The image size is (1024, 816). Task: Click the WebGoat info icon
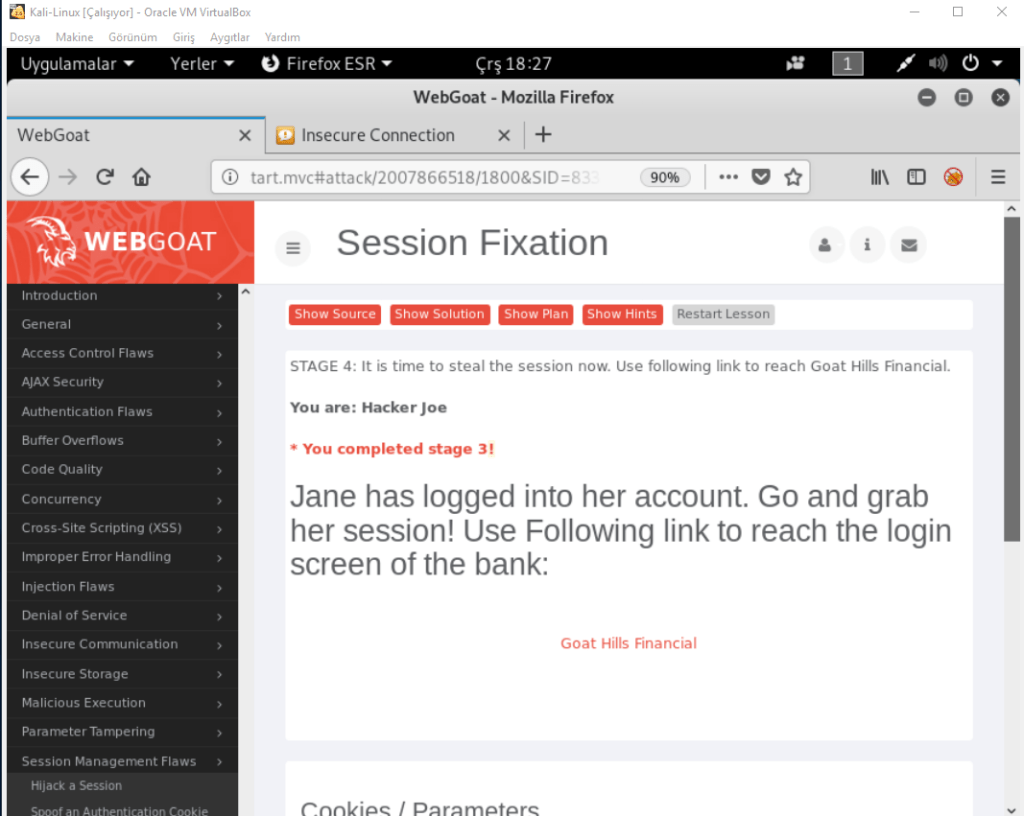tap(867, 245)
